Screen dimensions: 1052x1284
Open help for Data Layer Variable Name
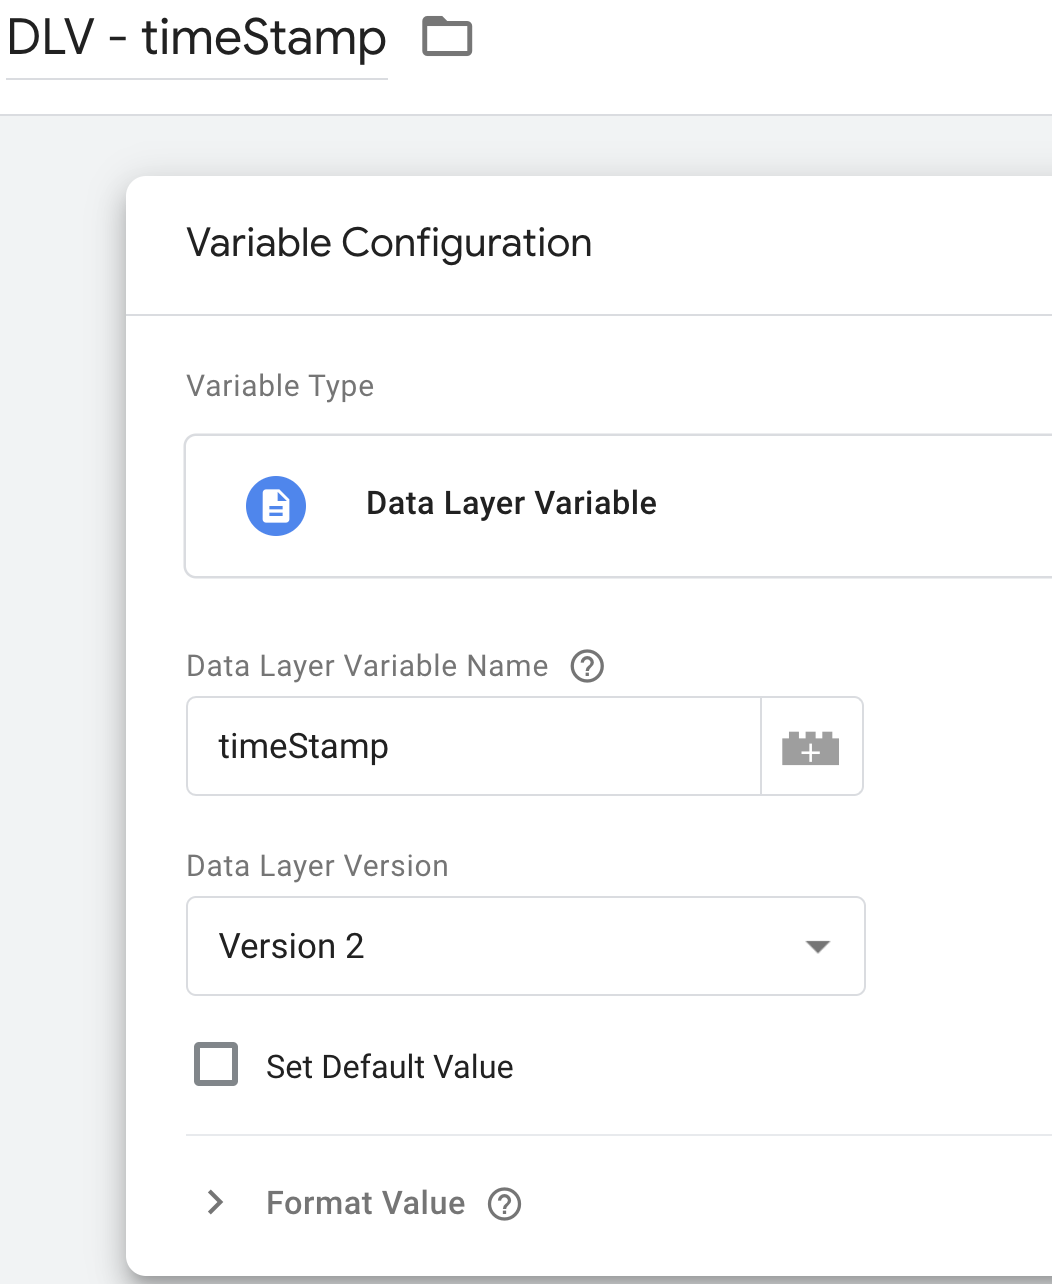pyautogui.click(x=587, y=666)
